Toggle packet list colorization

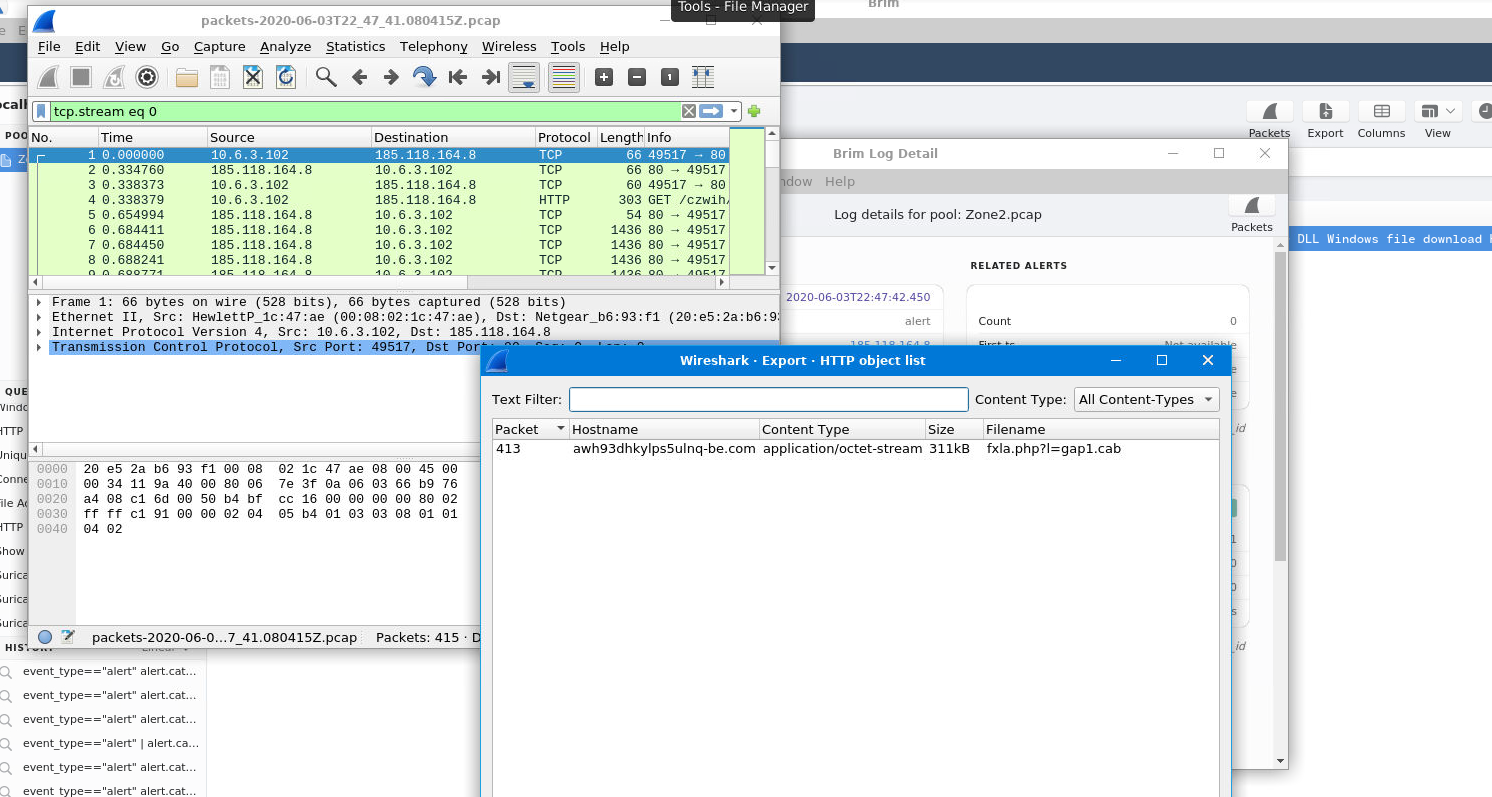pos(564,77)
